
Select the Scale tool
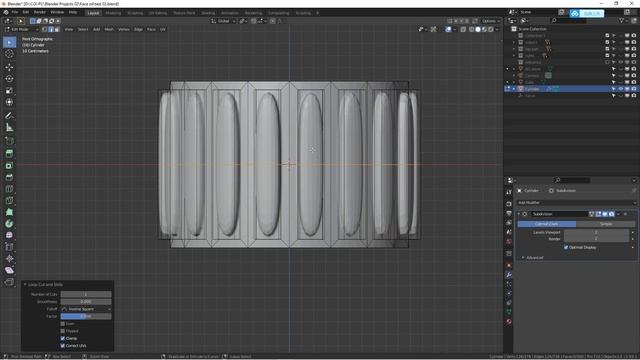pyautogui.click(x=9, y=91)
